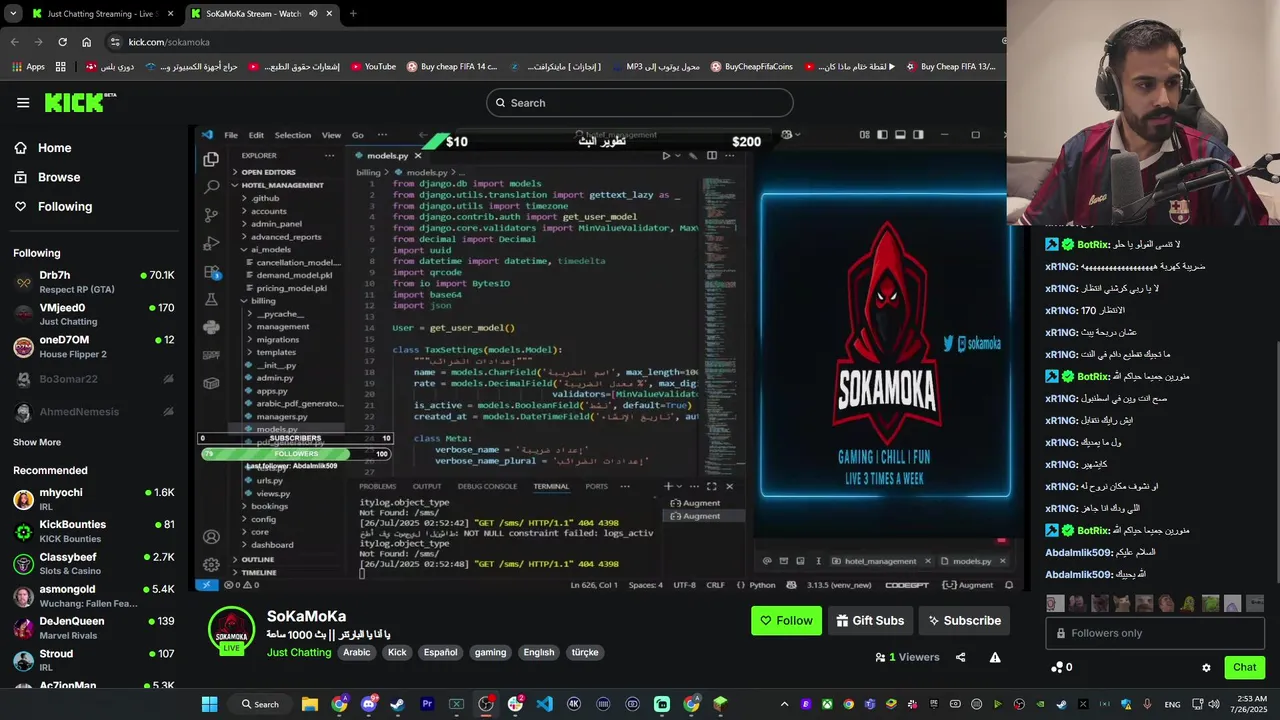Select the gaming tag
Viewport: 1280px width, 720px height.
pos(490,652)
